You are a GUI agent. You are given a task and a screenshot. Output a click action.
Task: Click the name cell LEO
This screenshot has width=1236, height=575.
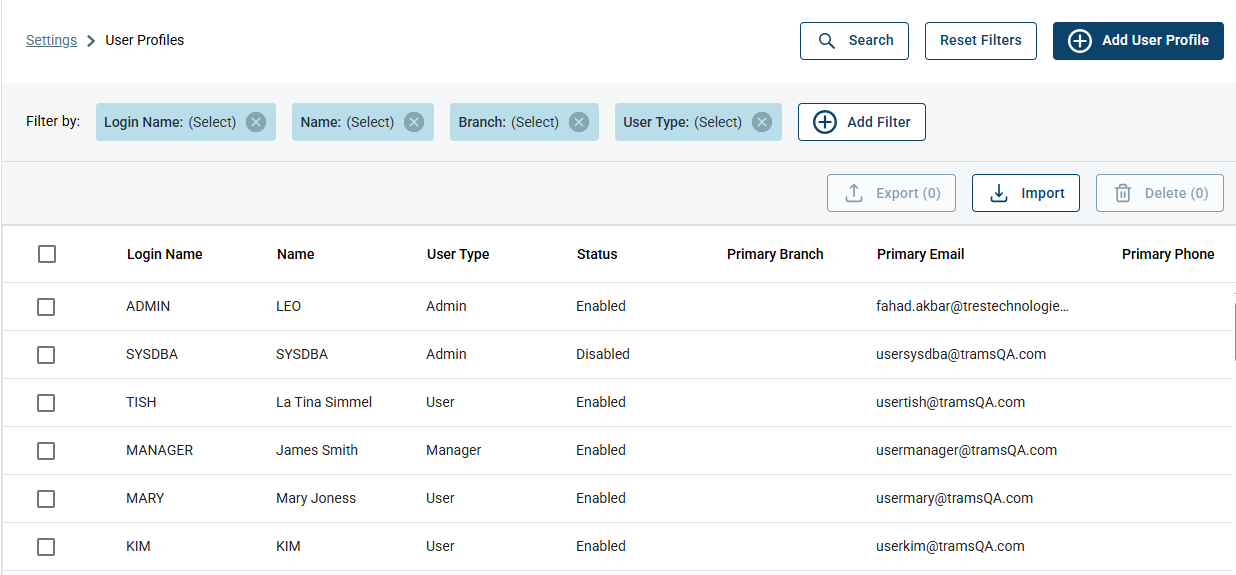click(x=289, y=306)
